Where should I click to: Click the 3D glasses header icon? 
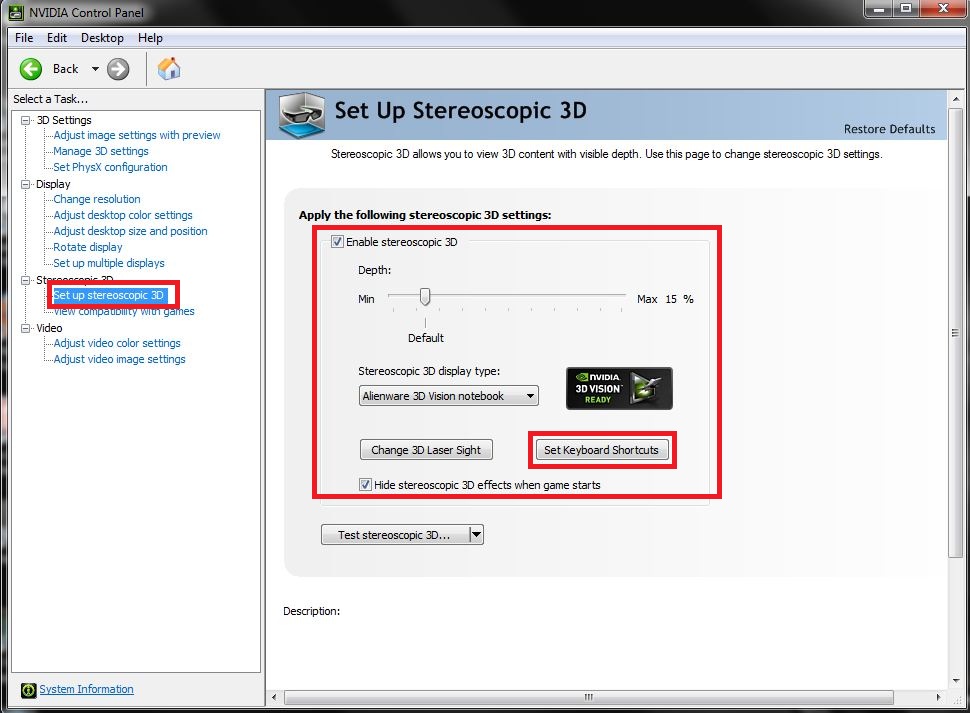[x=302, y=115]
